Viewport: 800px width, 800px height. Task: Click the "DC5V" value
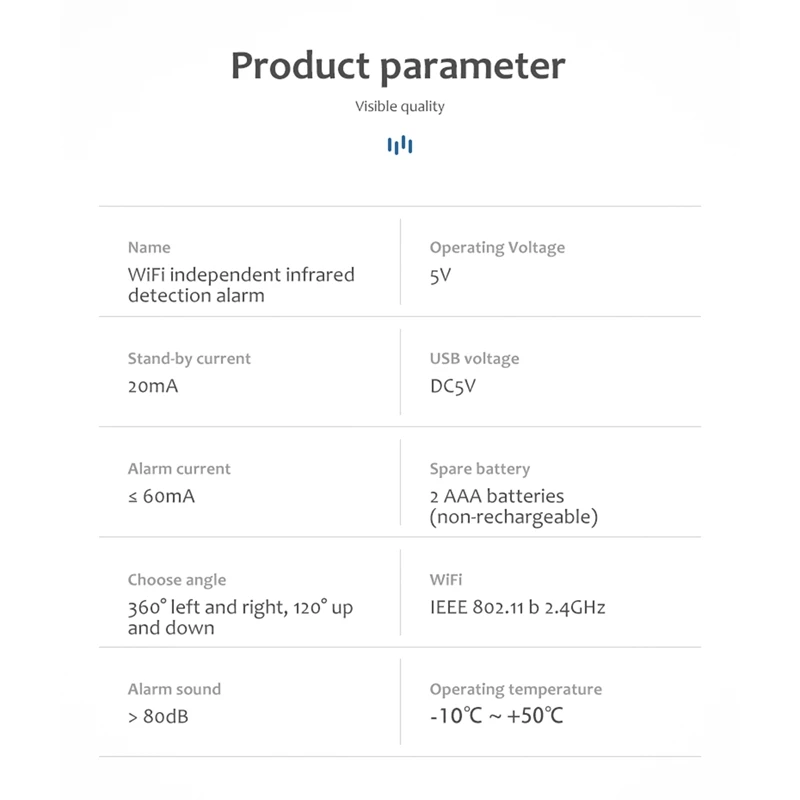pyautogui.click(x=453, y=386)
